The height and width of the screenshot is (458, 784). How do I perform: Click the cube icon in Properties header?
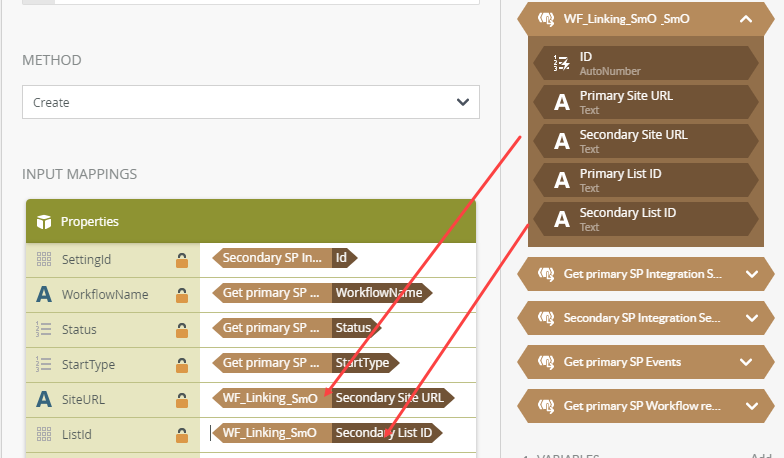(x=43, y=221)
